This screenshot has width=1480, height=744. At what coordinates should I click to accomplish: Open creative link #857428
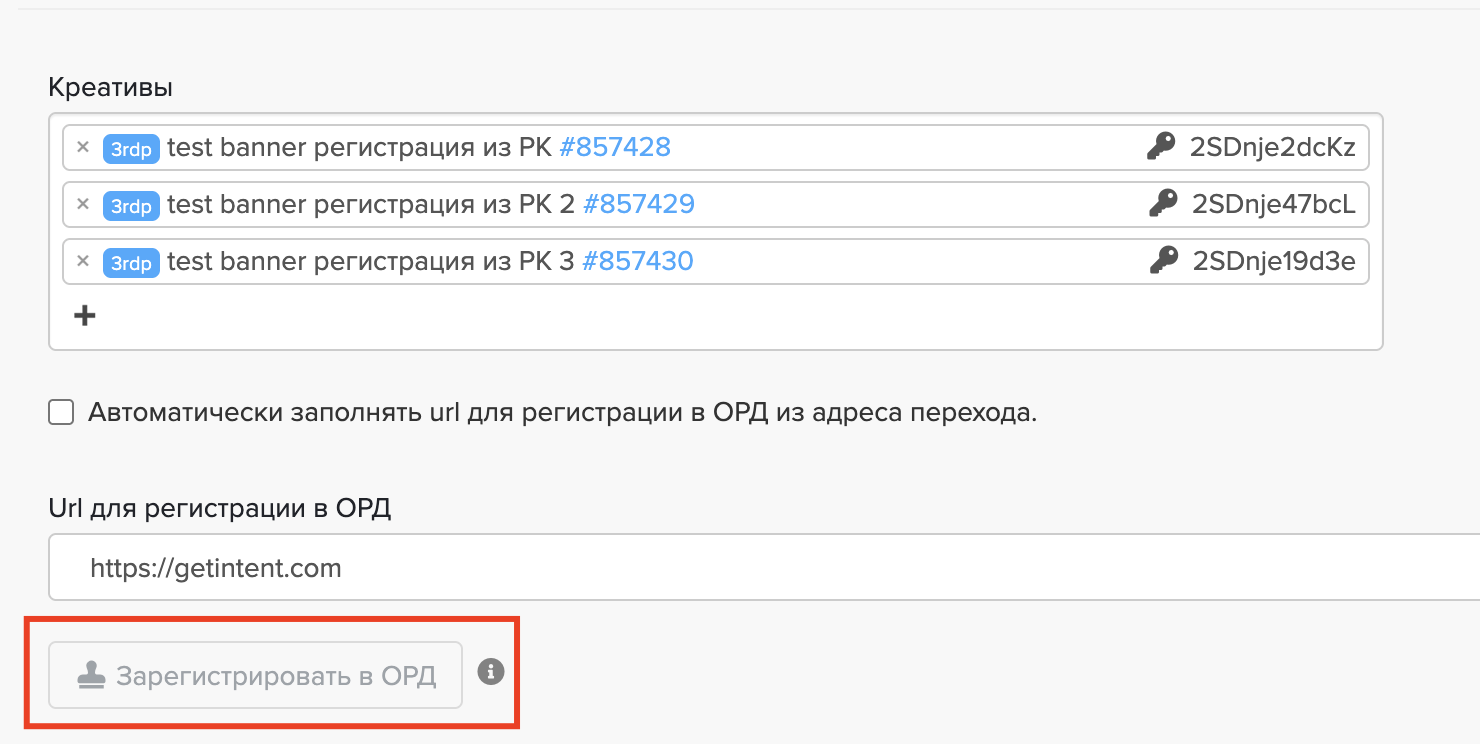click(x=615, y=148)
